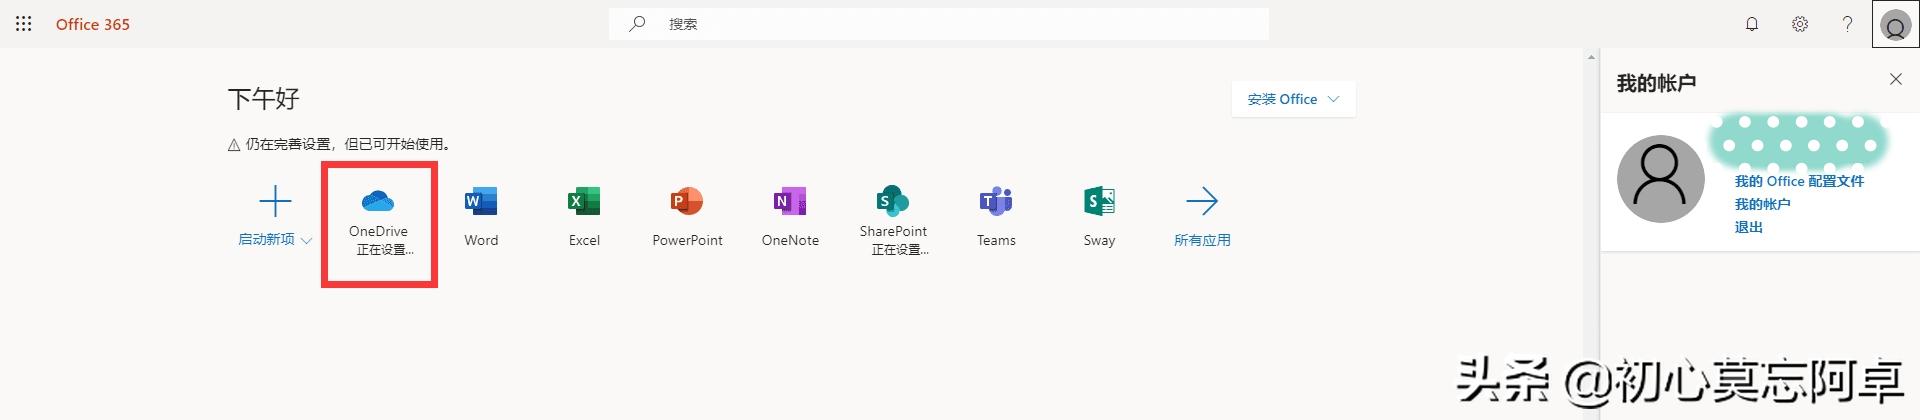Open 我的 Office 配置文件 link

(1799, 181)
